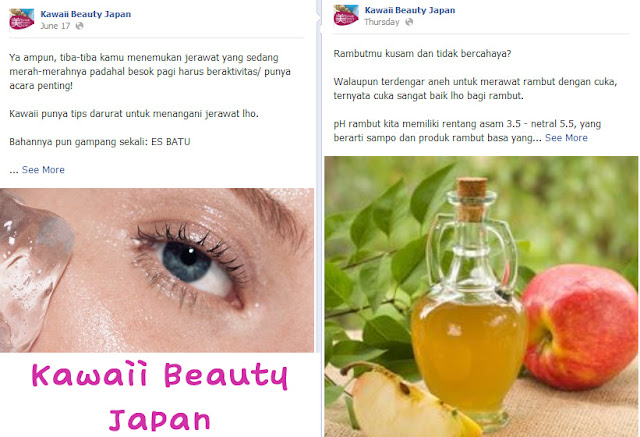Image resolution: width=640 pixels, height=437 pixels.
Task: Click the ice cube in the face photo
Action: pos(33,271)
